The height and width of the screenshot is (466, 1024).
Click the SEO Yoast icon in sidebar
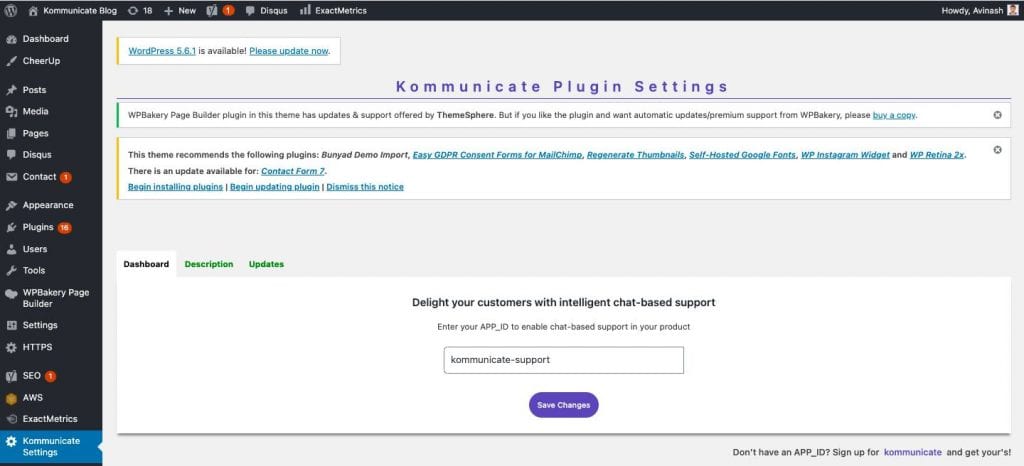pyautogui.click(x=11, y=377)
